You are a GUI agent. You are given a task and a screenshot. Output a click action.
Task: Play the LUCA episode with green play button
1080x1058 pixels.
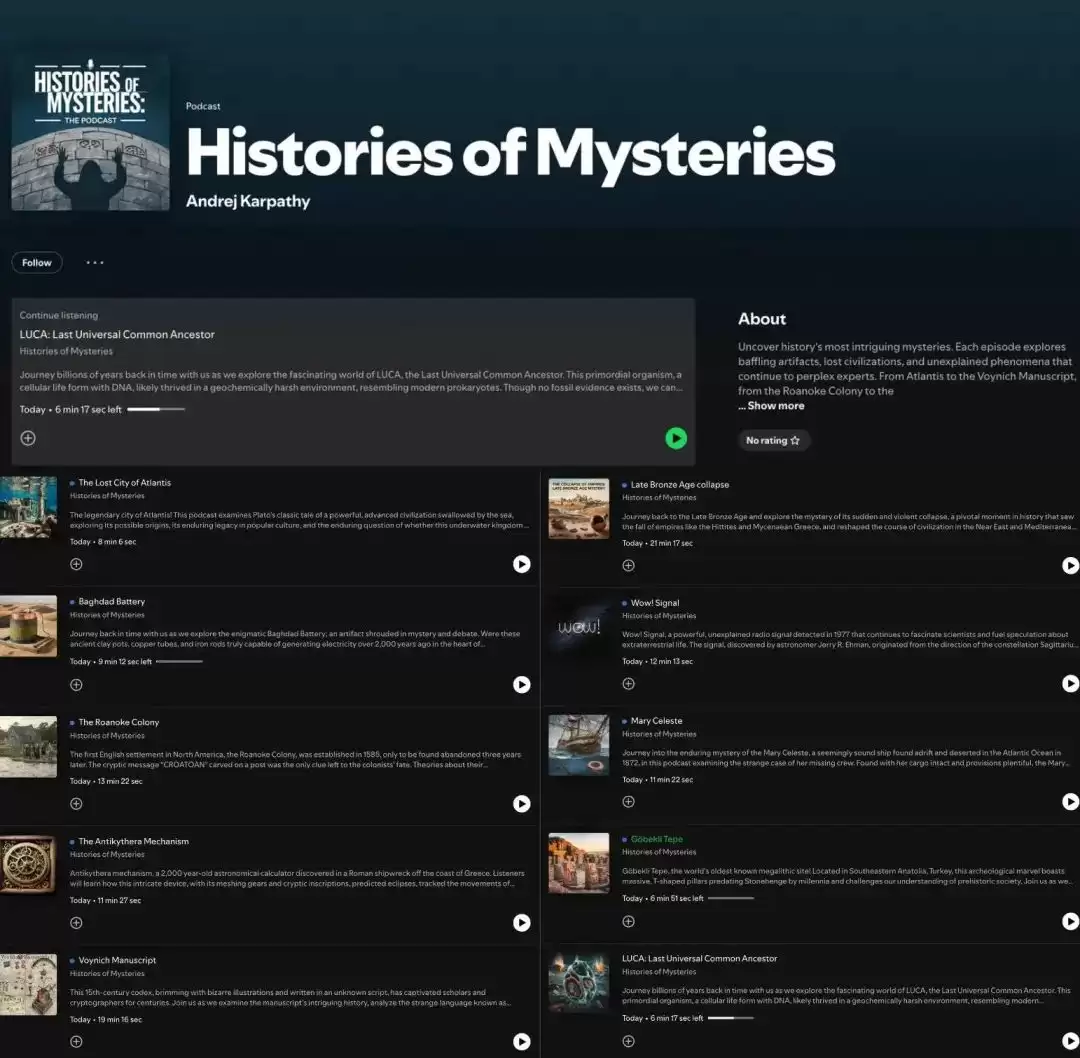pyautogui.click(x=676, y=438)
